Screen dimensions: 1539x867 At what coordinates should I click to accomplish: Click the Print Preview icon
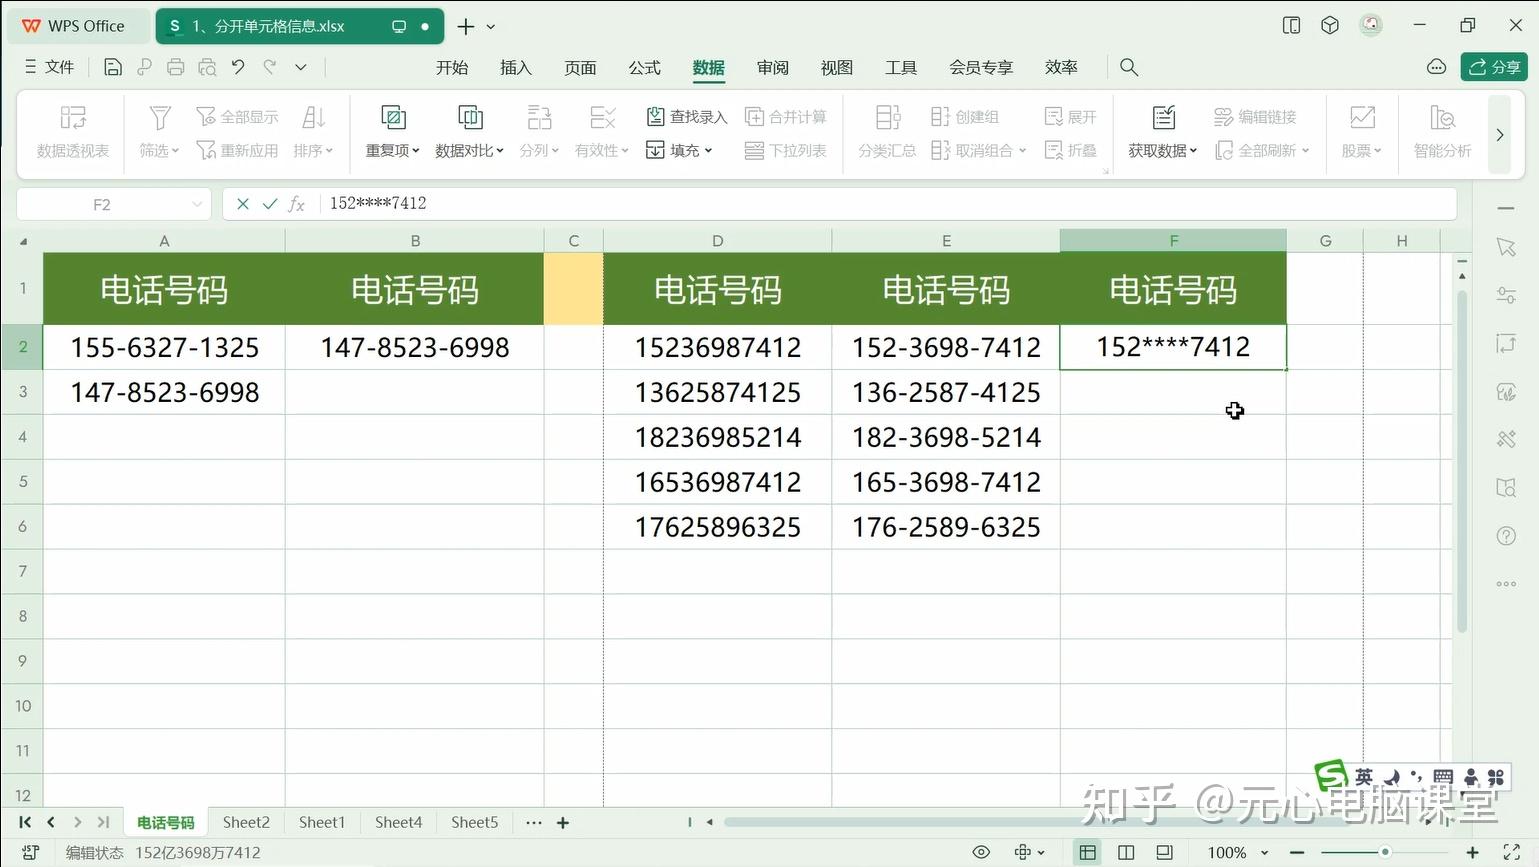(207, 67)
